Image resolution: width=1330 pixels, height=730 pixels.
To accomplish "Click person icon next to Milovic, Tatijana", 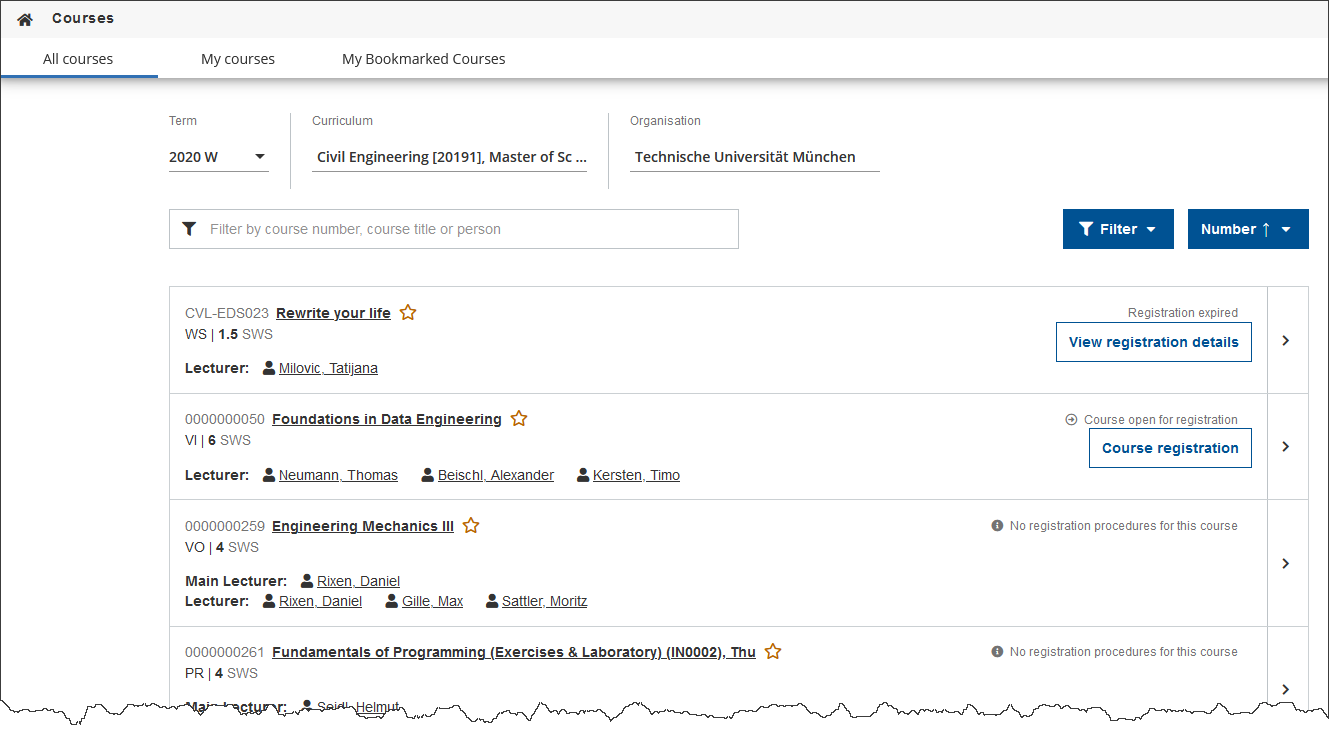I will tap(269, 368).
